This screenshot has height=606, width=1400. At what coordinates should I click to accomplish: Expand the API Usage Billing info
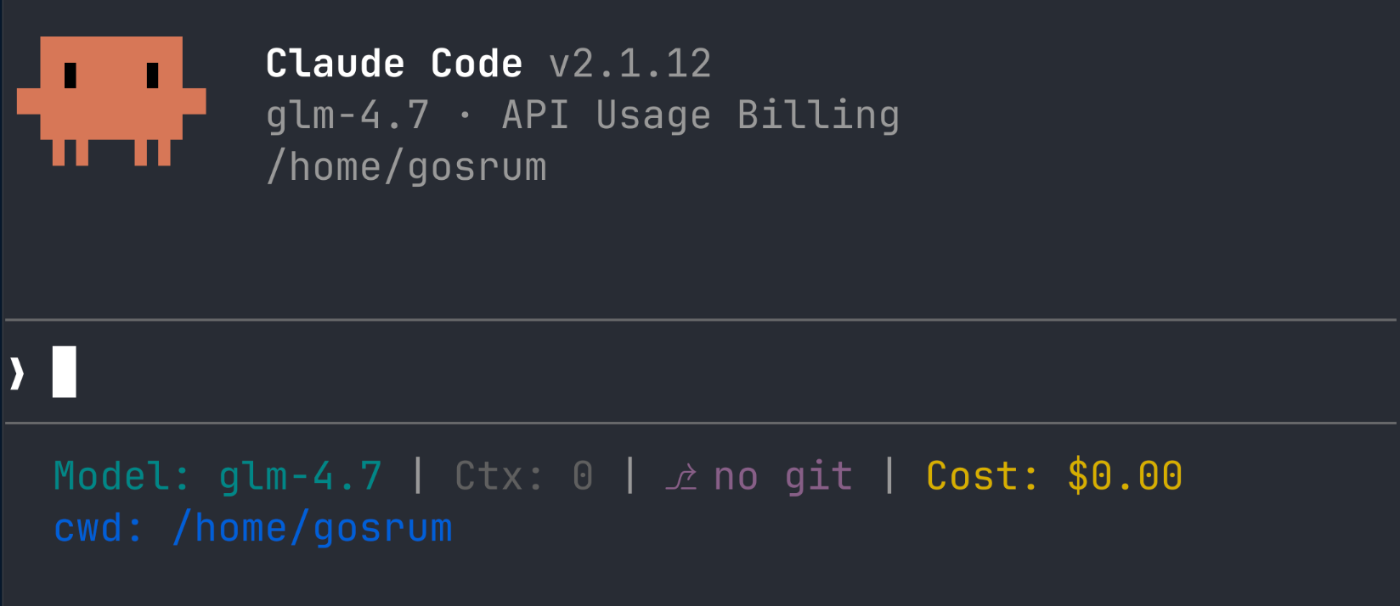click(700, 114)
